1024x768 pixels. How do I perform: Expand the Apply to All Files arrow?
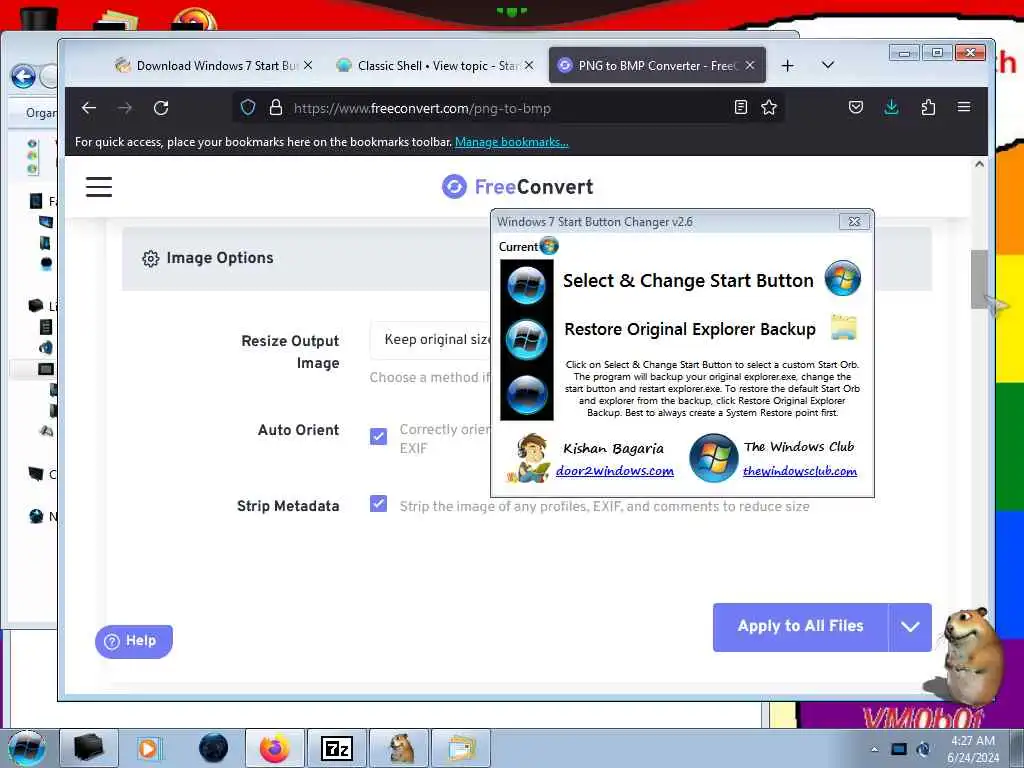click(x=910, y=627)
